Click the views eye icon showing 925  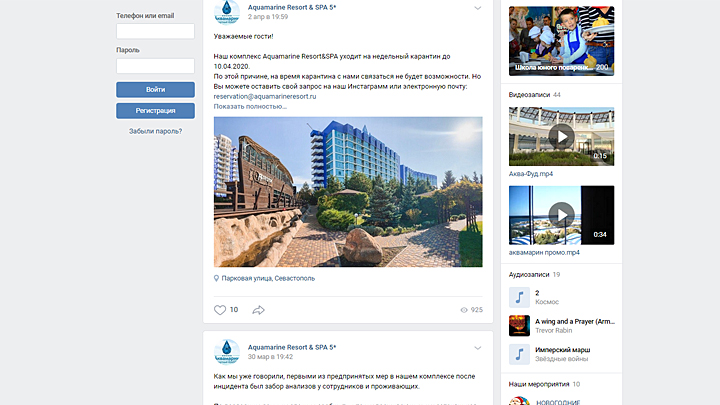click(x=464, y=310)
